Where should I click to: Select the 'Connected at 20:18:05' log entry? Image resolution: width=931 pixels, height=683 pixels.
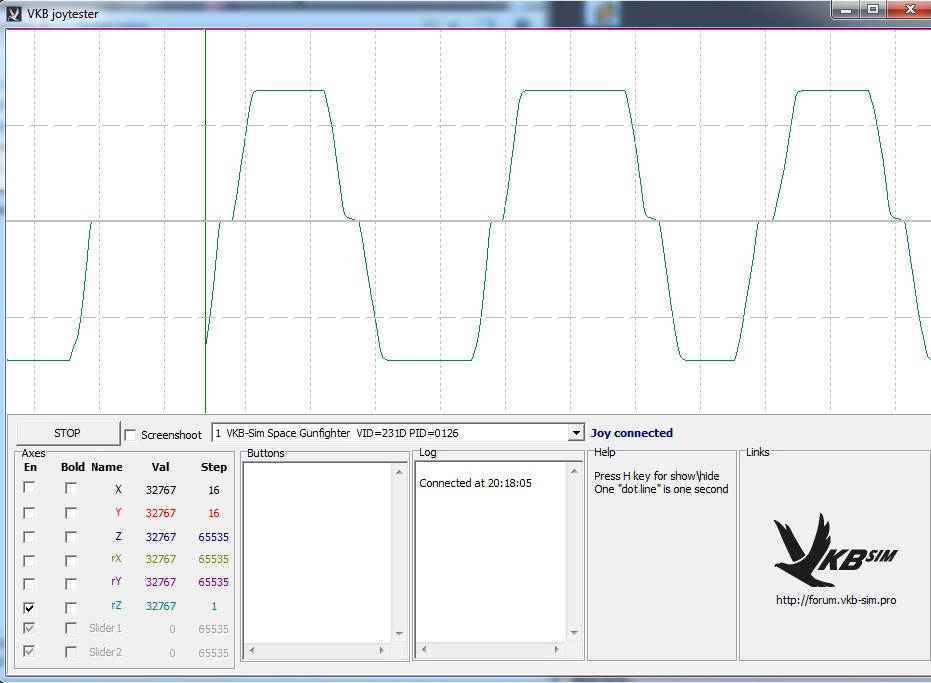[476, 483]
